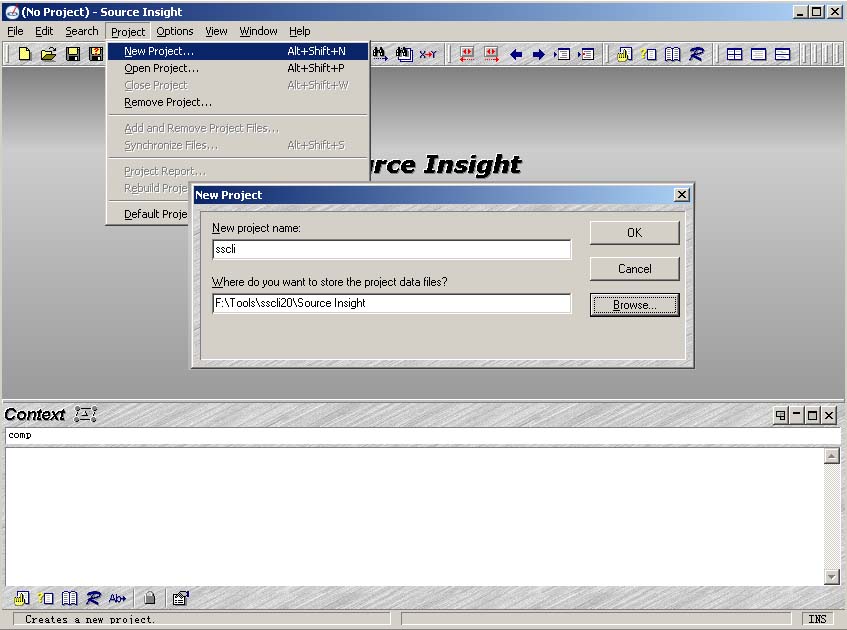Click the Open file folder toolbar icon
847x630 pixels.
(x=49, y=54)
